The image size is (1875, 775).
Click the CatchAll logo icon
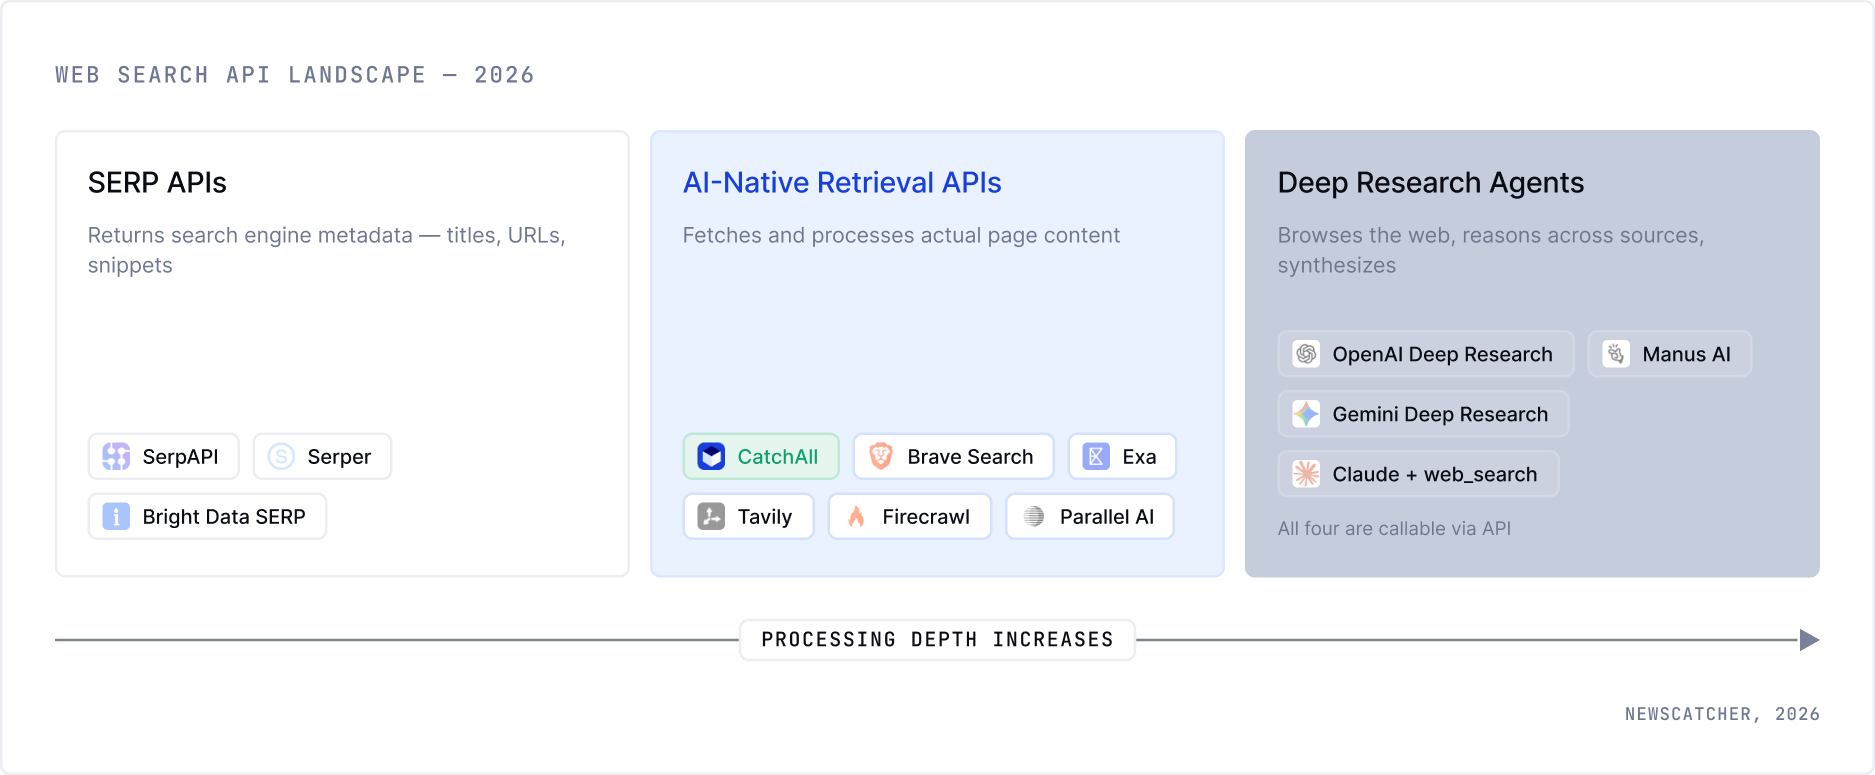[x=711, y=457]
